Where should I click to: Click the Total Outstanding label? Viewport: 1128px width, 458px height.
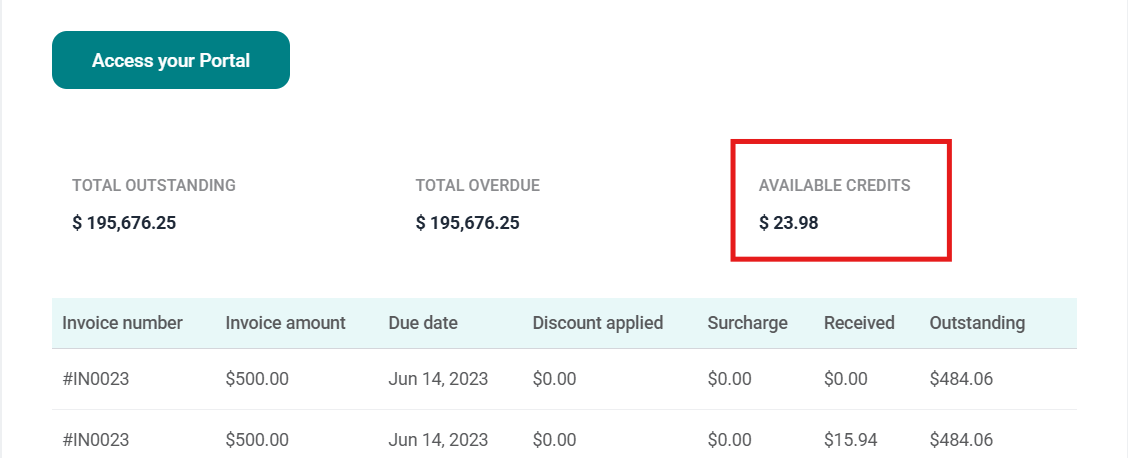tap(154, 185)
